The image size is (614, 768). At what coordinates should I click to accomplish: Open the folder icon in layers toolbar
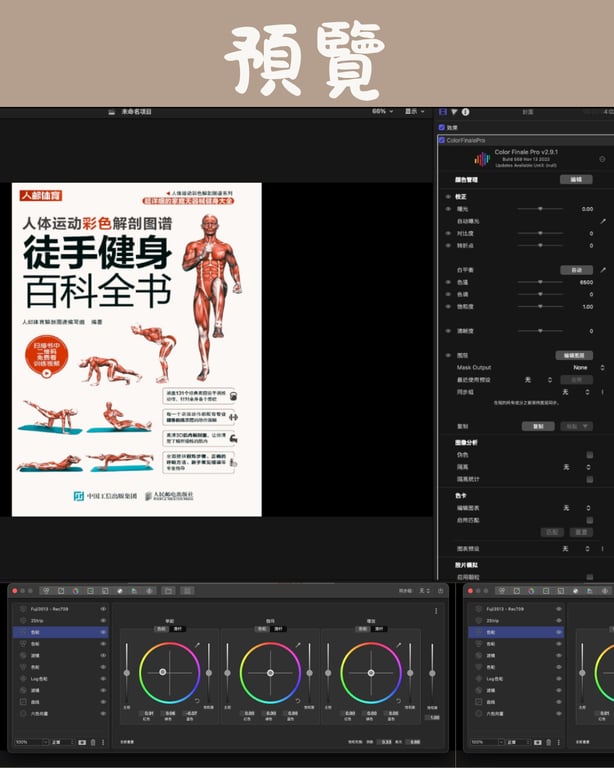point(168,591)
